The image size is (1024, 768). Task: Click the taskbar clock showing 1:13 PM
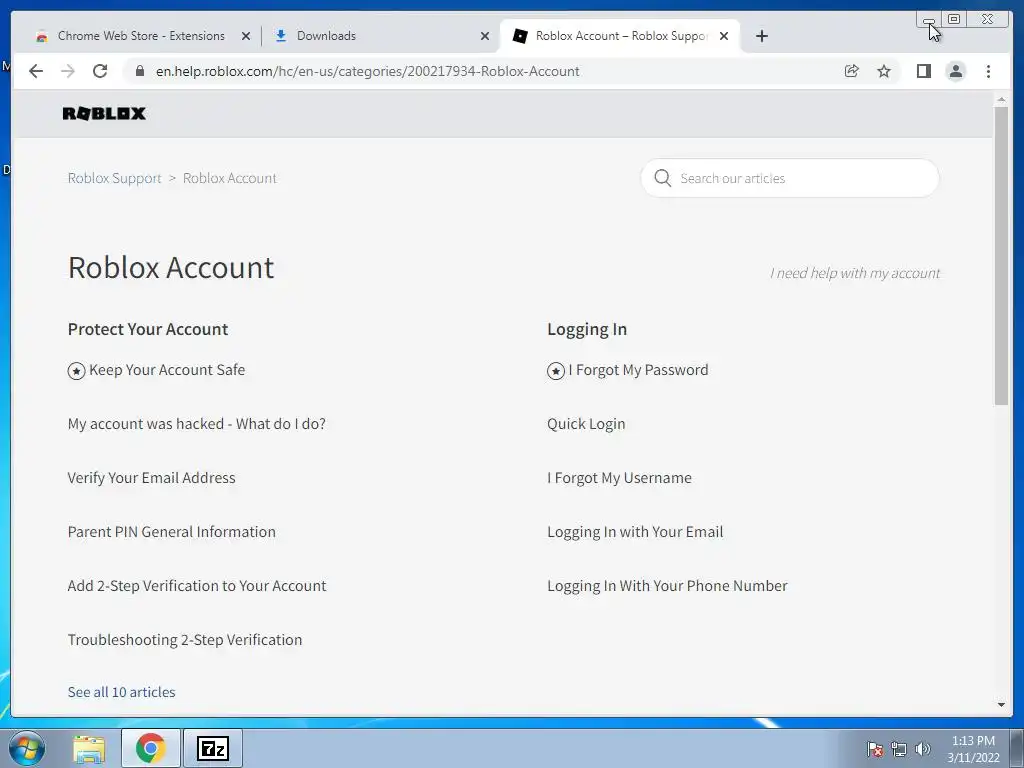pyautogui.click(x=973, y=749)
